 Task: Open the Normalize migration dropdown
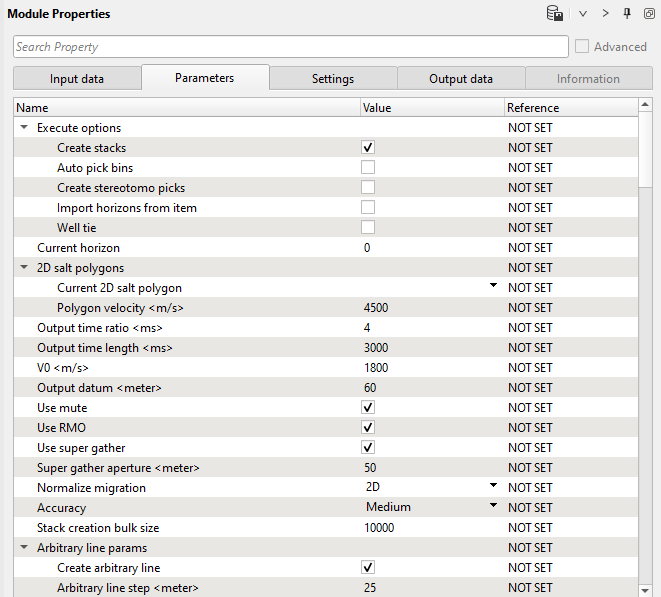click(x=492, y=487)
